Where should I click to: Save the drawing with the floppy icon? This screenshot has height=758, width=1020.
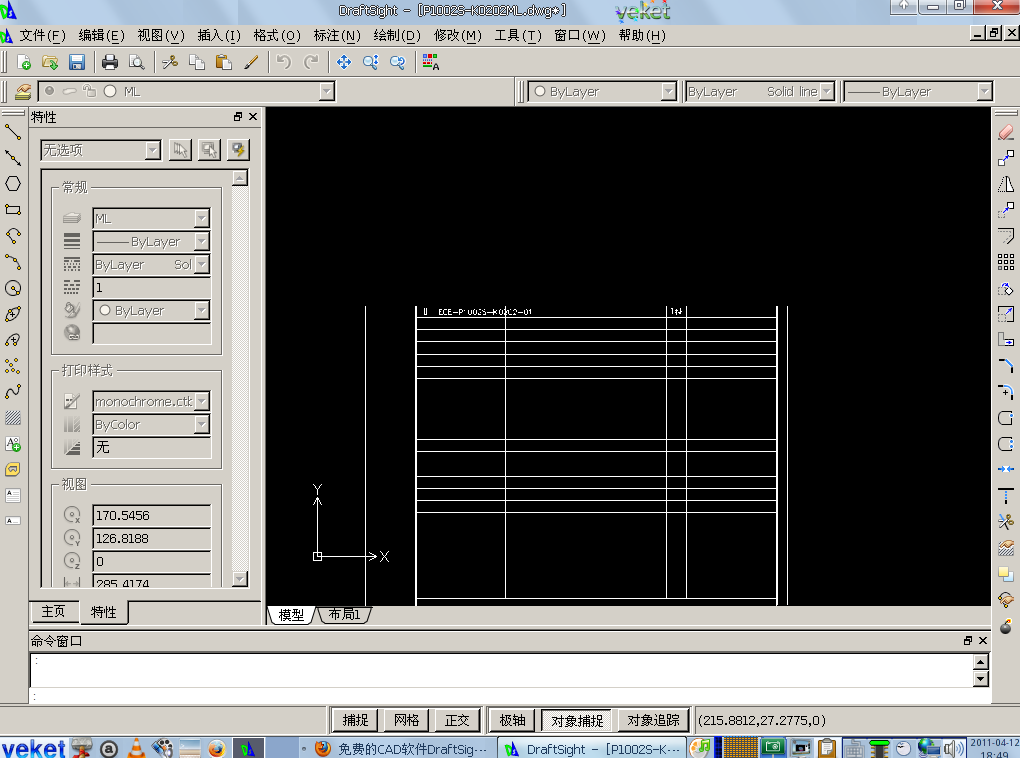[x=77, y=62]
